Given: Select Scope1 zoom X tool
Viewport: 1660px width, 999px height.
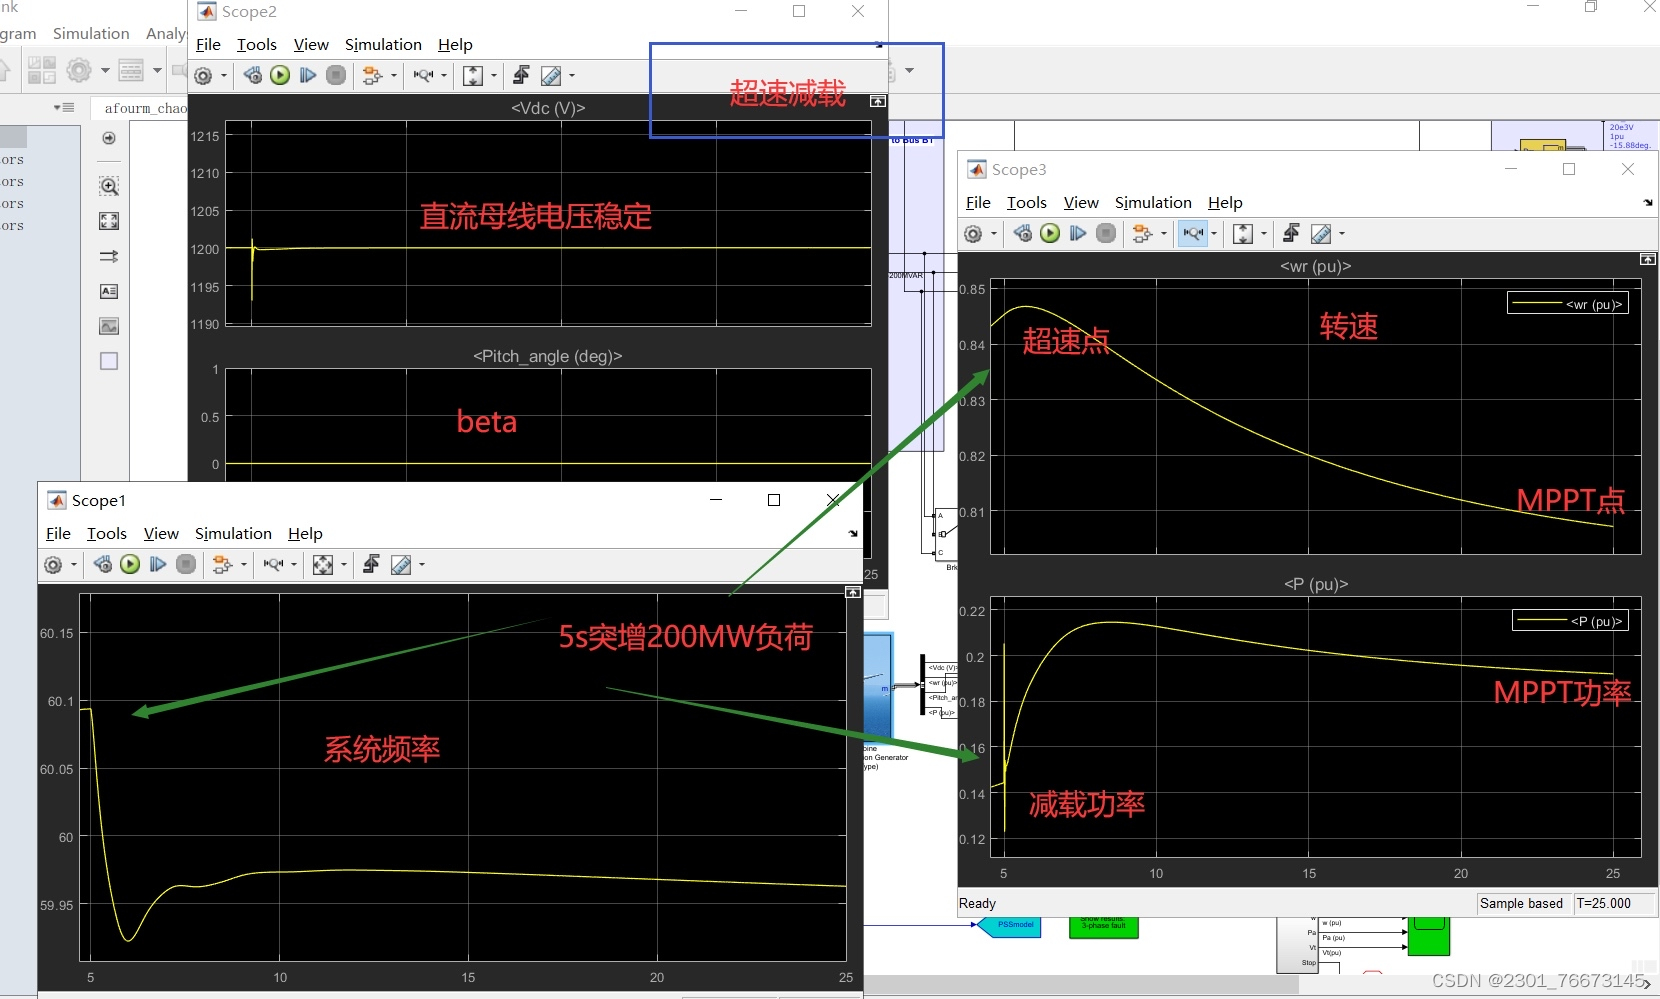Looking at the screenshot, I should point(273,565).
